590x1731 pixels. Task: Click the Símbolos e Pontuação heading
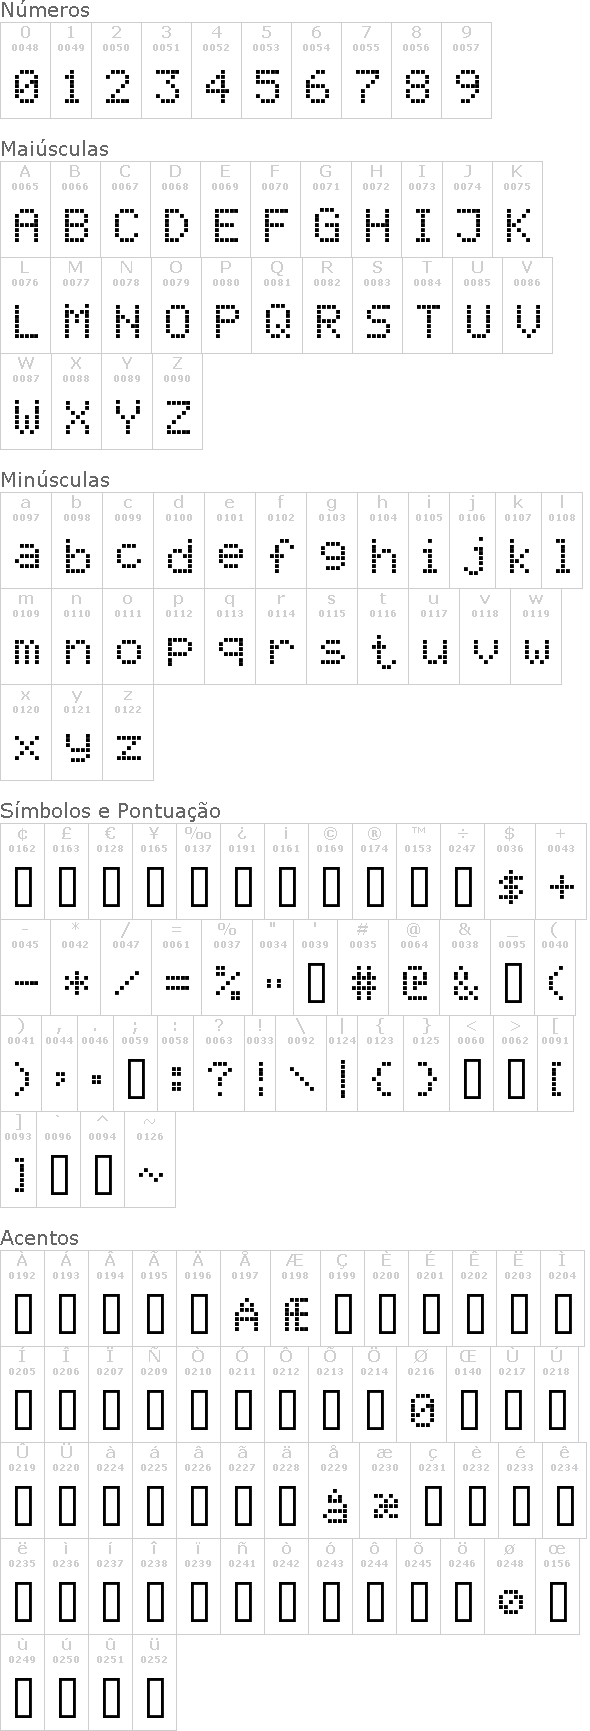tap(111, 810)
